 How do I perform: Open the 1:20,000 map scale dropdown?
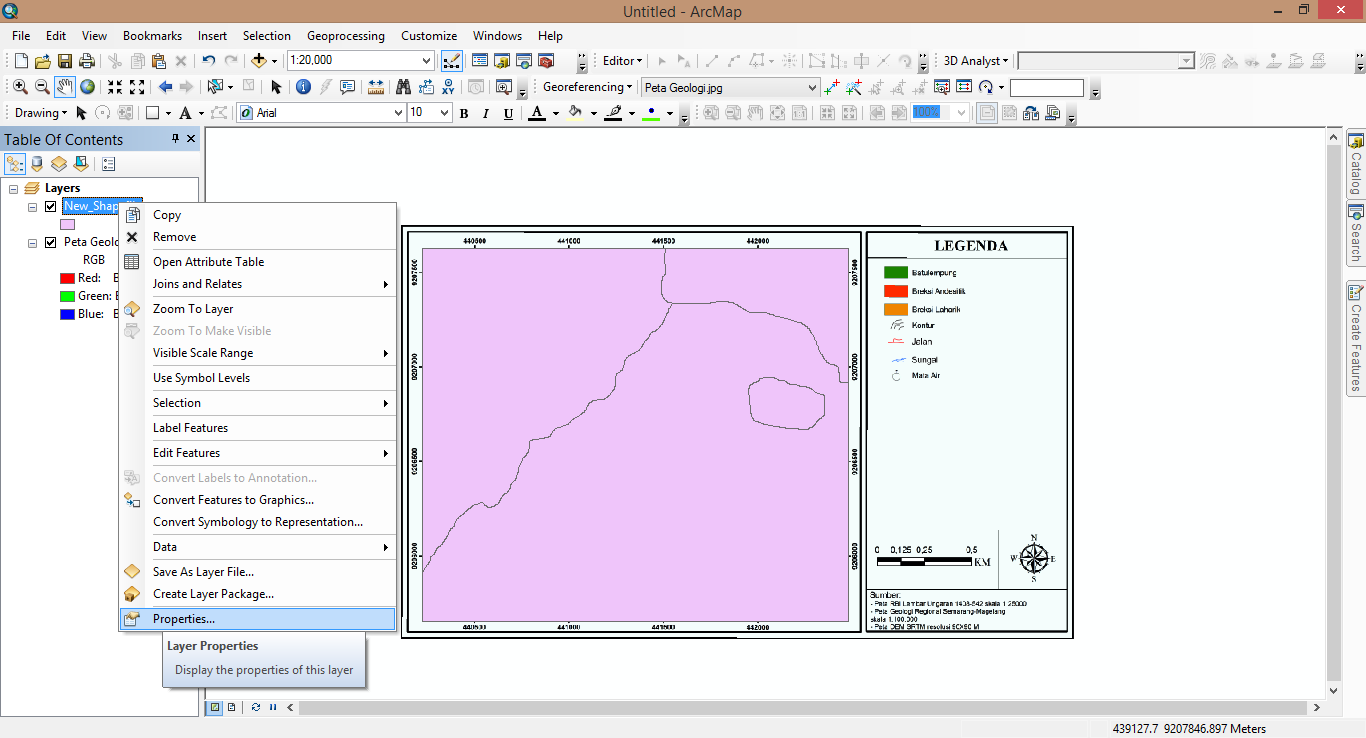point(427,60)
